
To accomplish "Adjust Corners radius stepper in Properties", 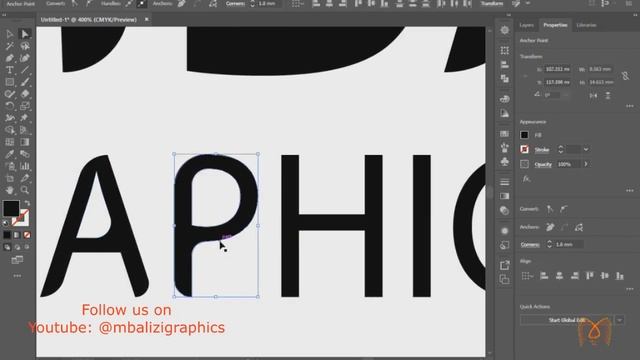I will click(x=549, y=244).
